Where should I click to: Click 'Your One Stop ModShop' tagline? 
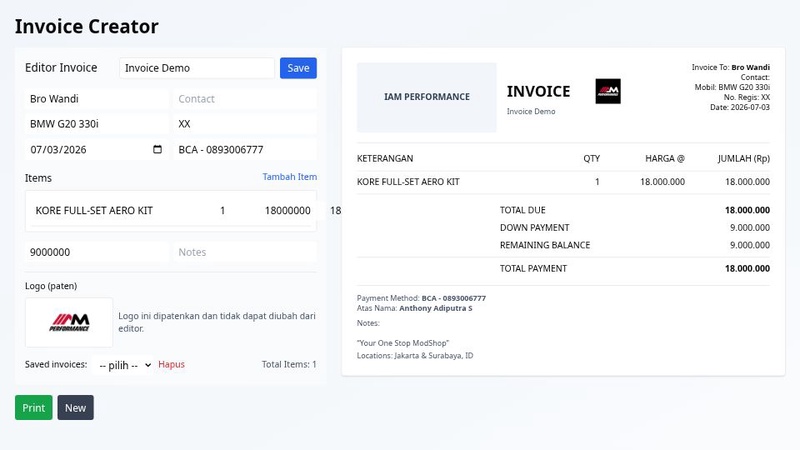pos(403,343)
